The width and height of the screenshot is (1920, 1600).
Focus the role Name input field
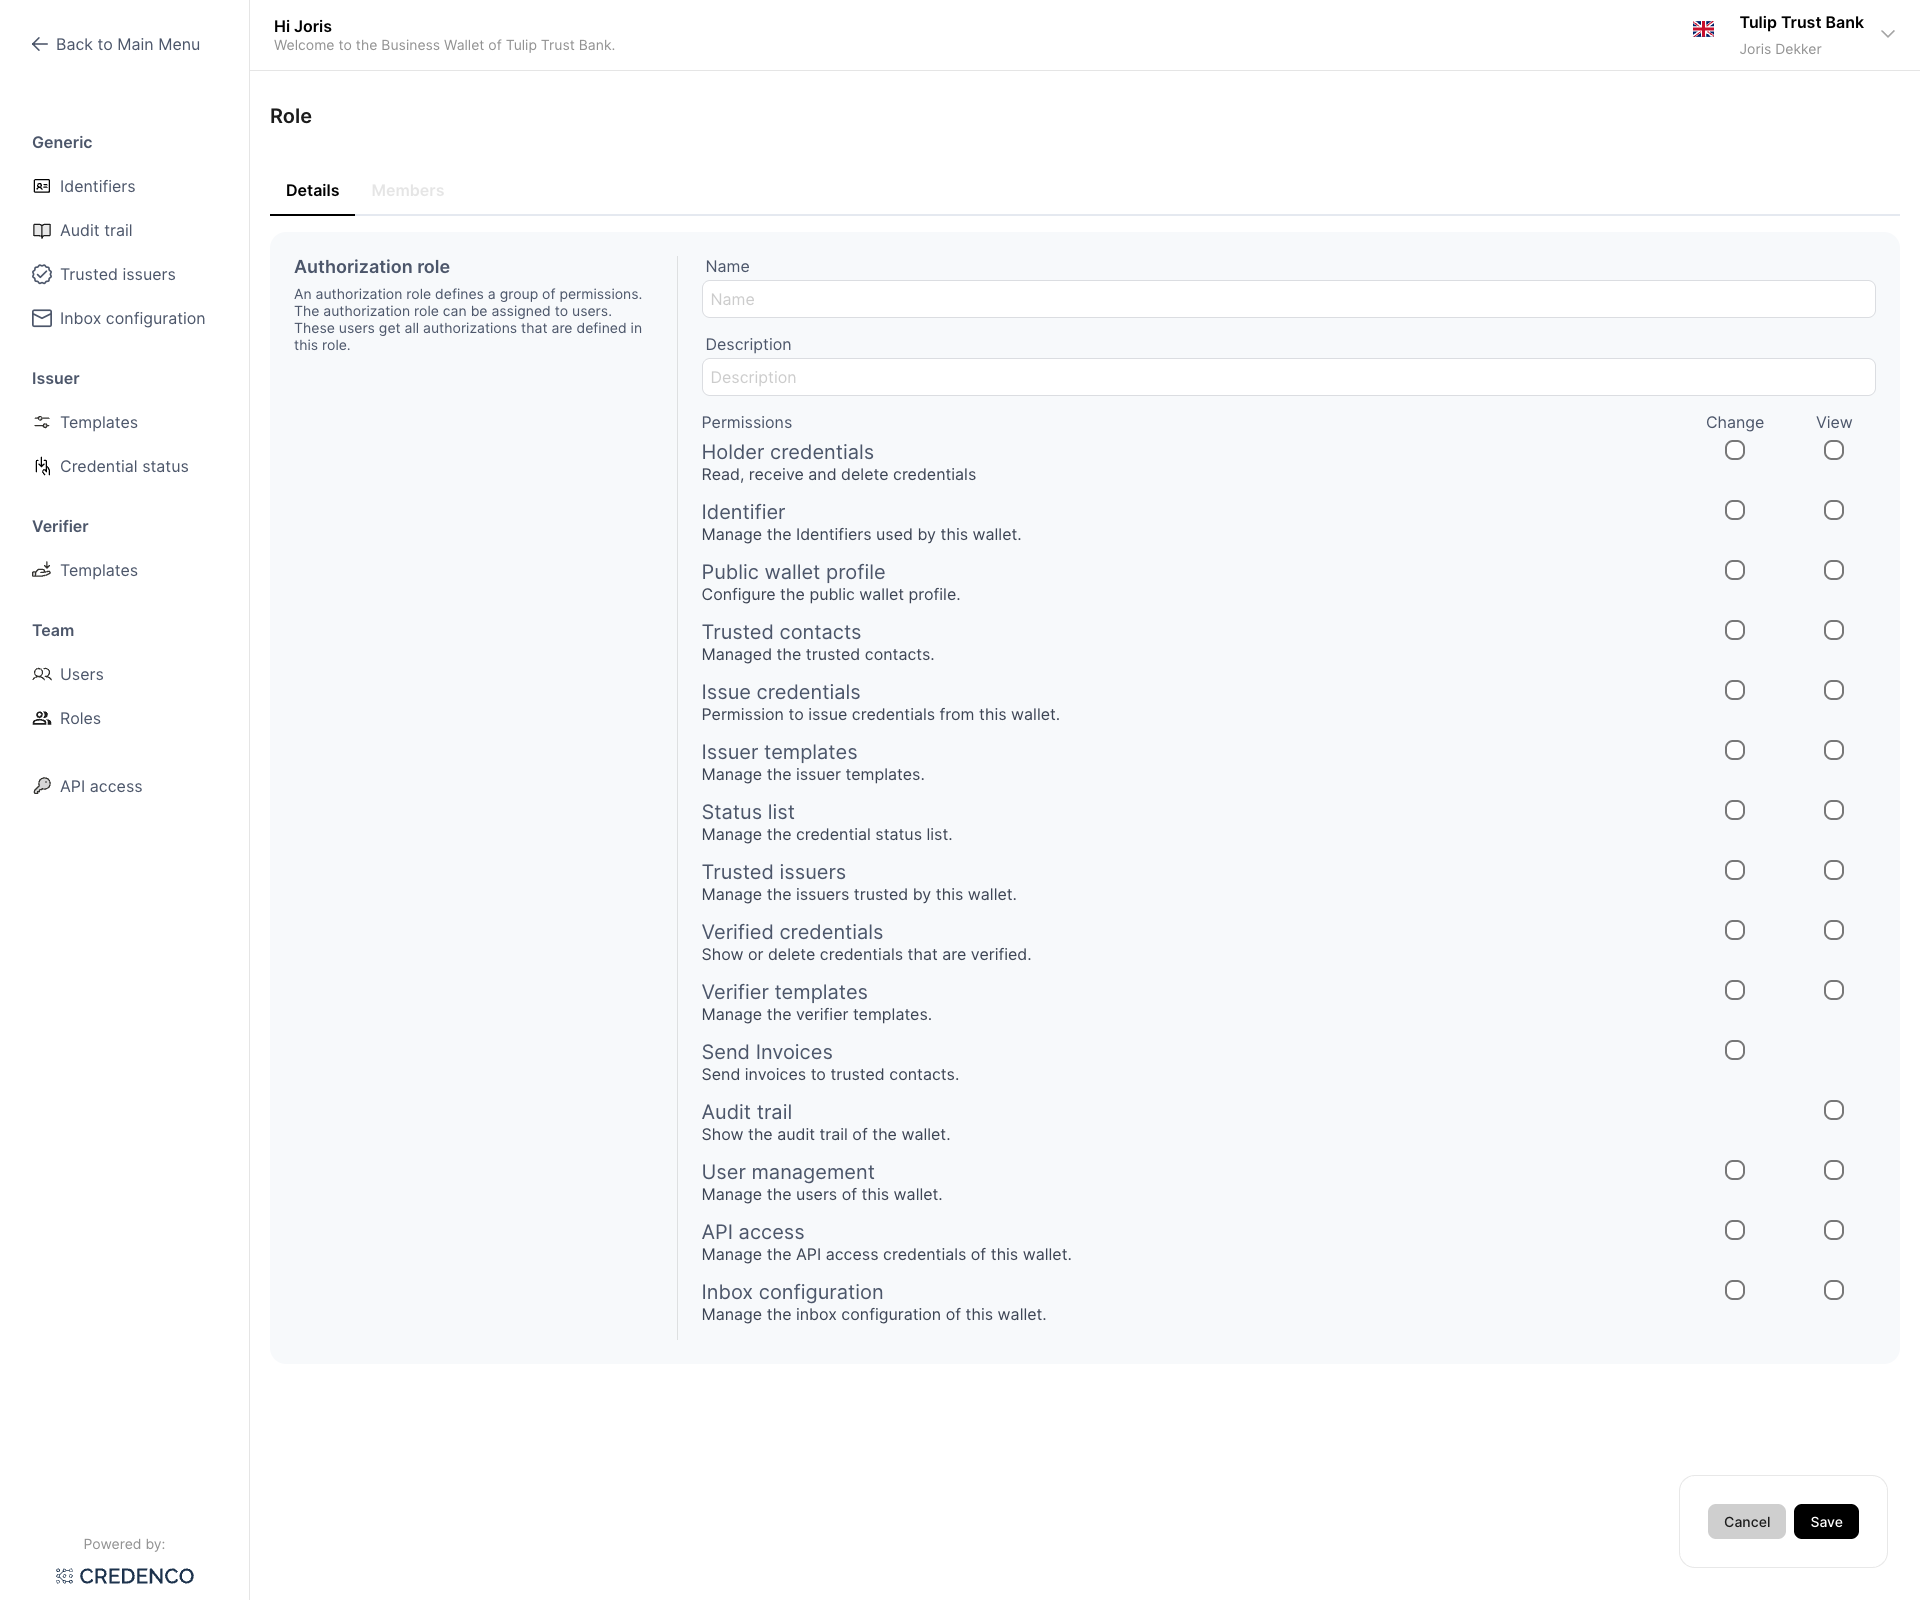pyautogui.click(x=1288, y=299)
